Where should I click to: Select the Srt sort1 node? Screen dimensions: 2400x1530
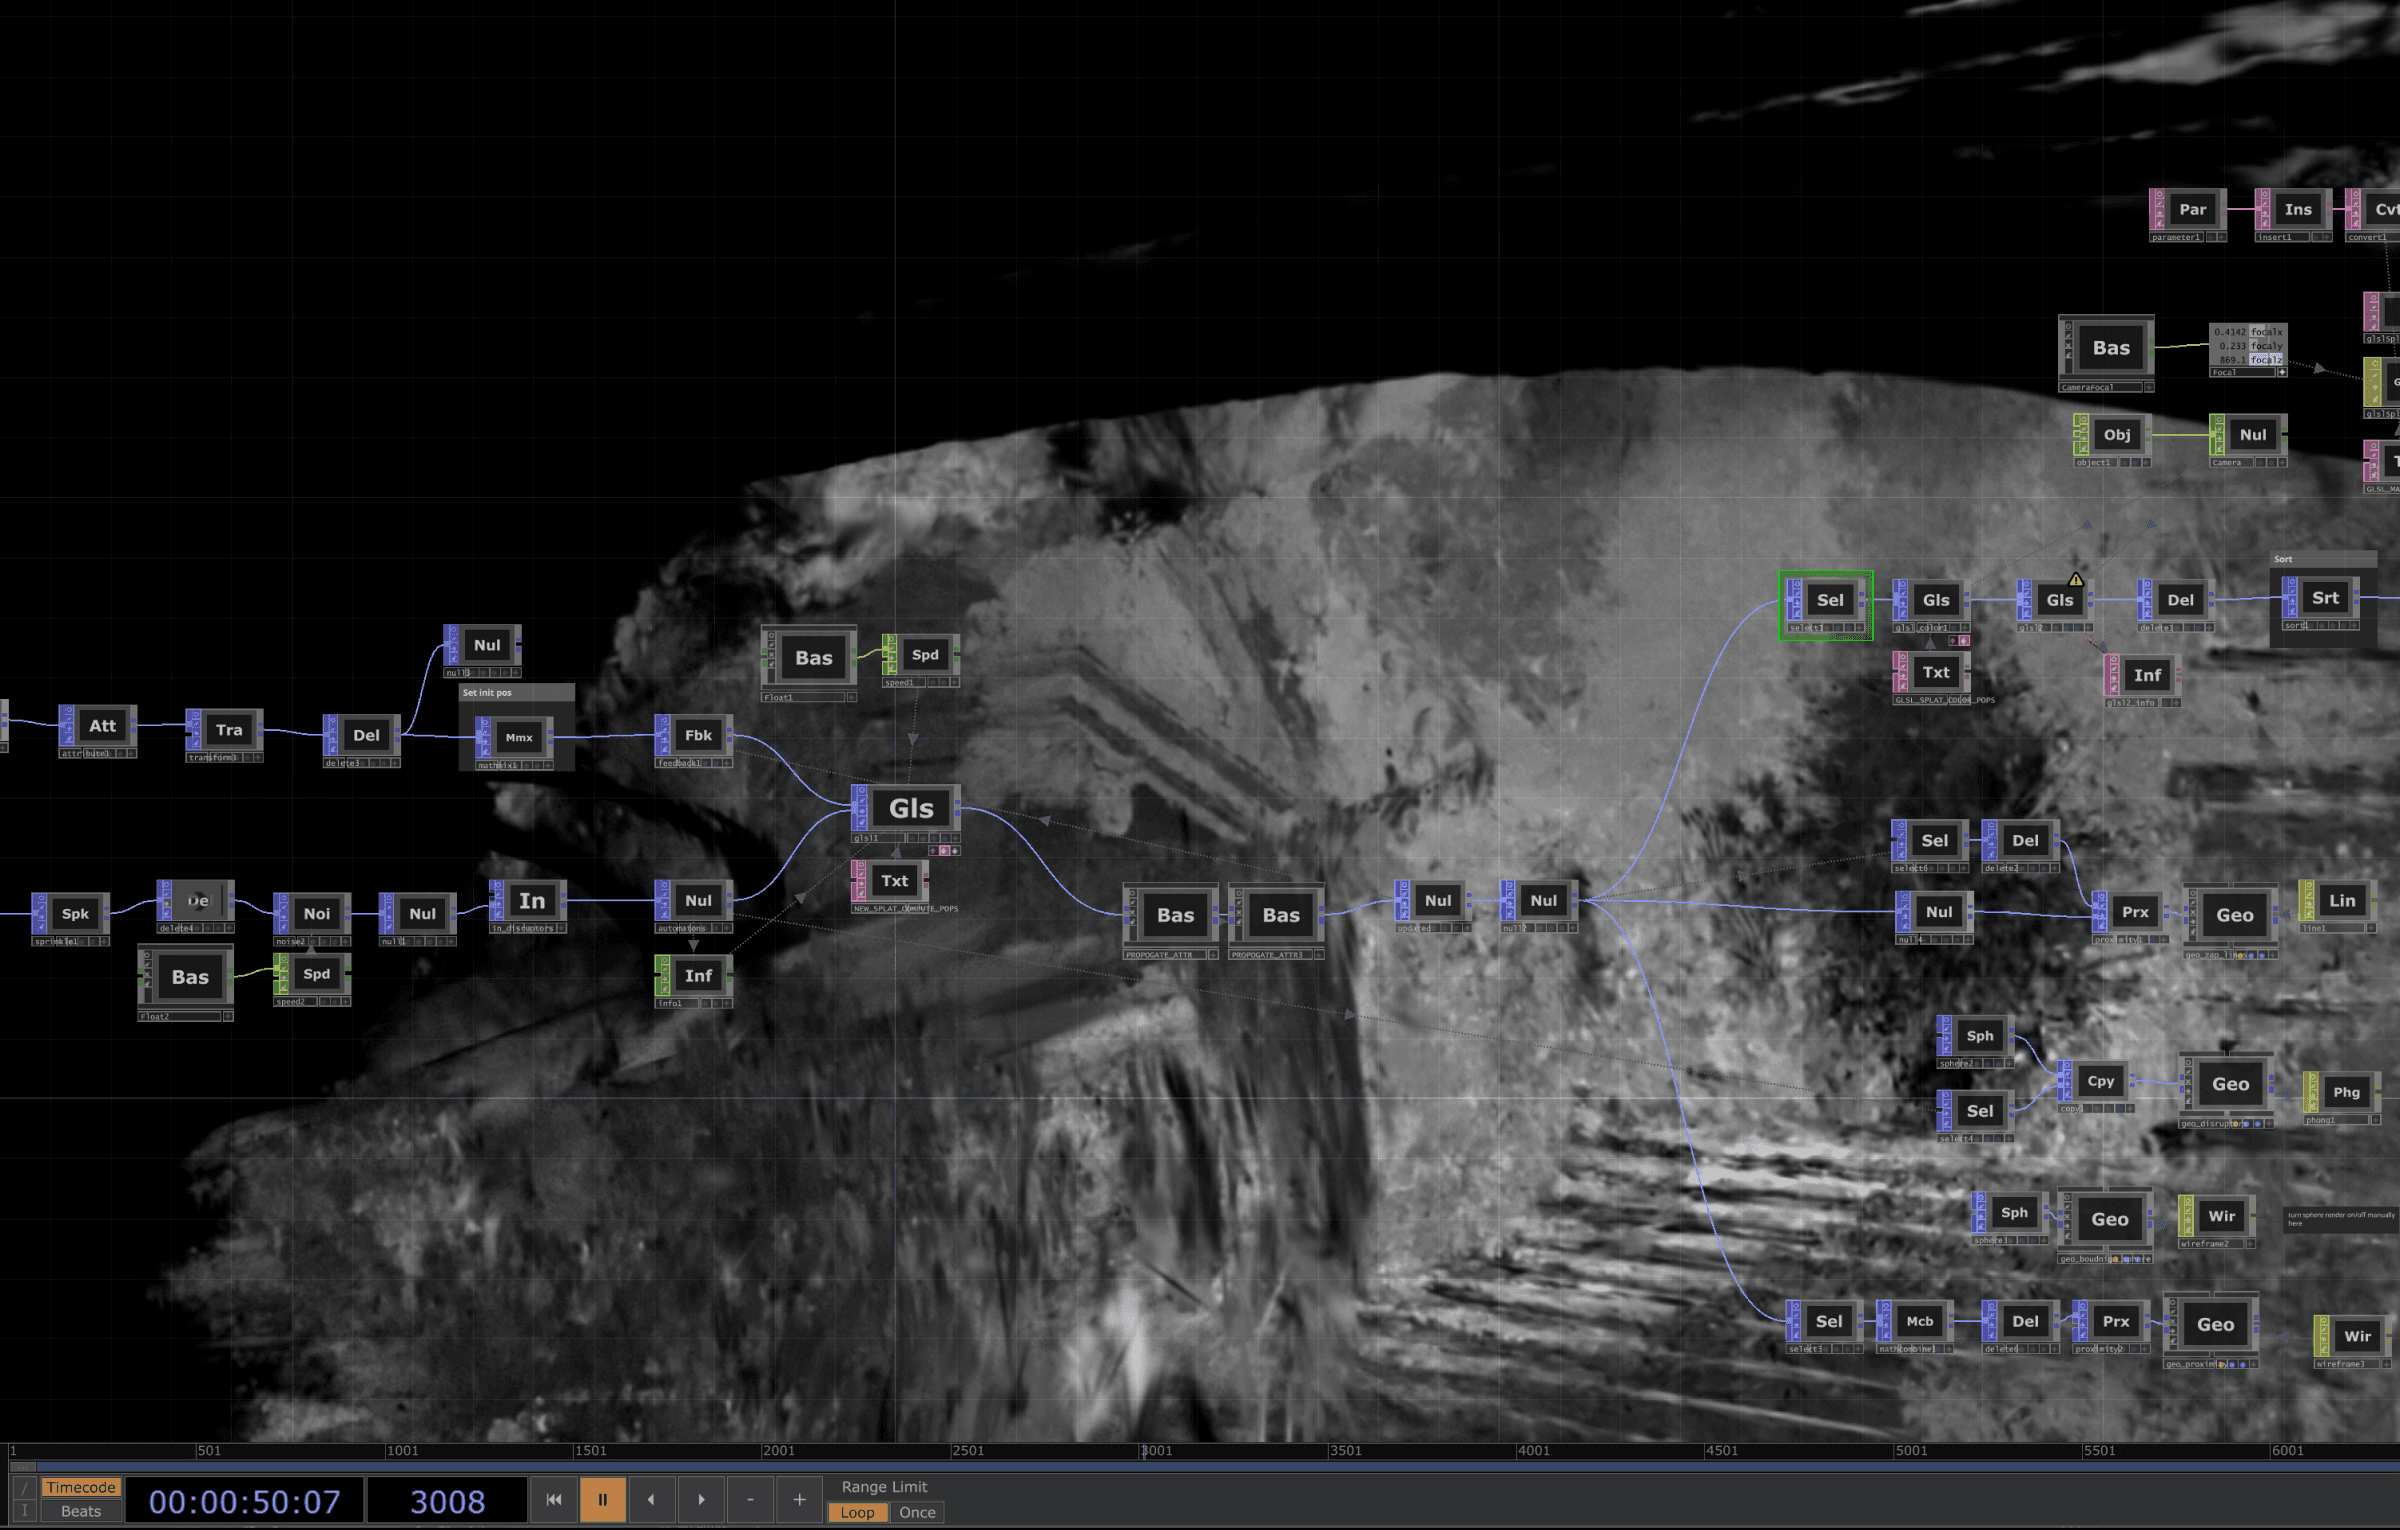pyautogui.click(x=2325, y=598)
